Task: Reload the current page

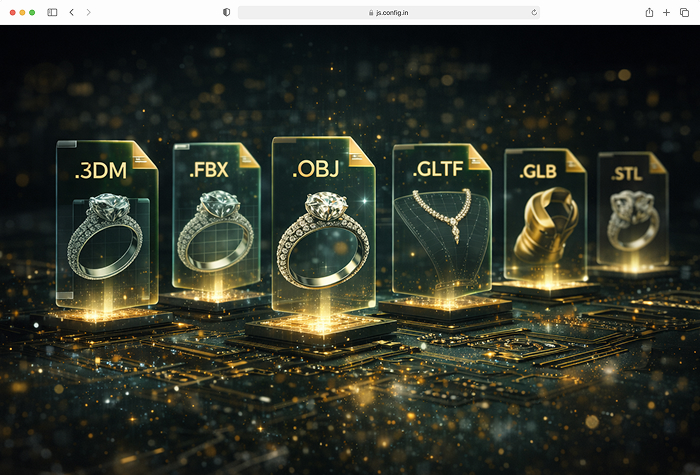Action: 535,12
